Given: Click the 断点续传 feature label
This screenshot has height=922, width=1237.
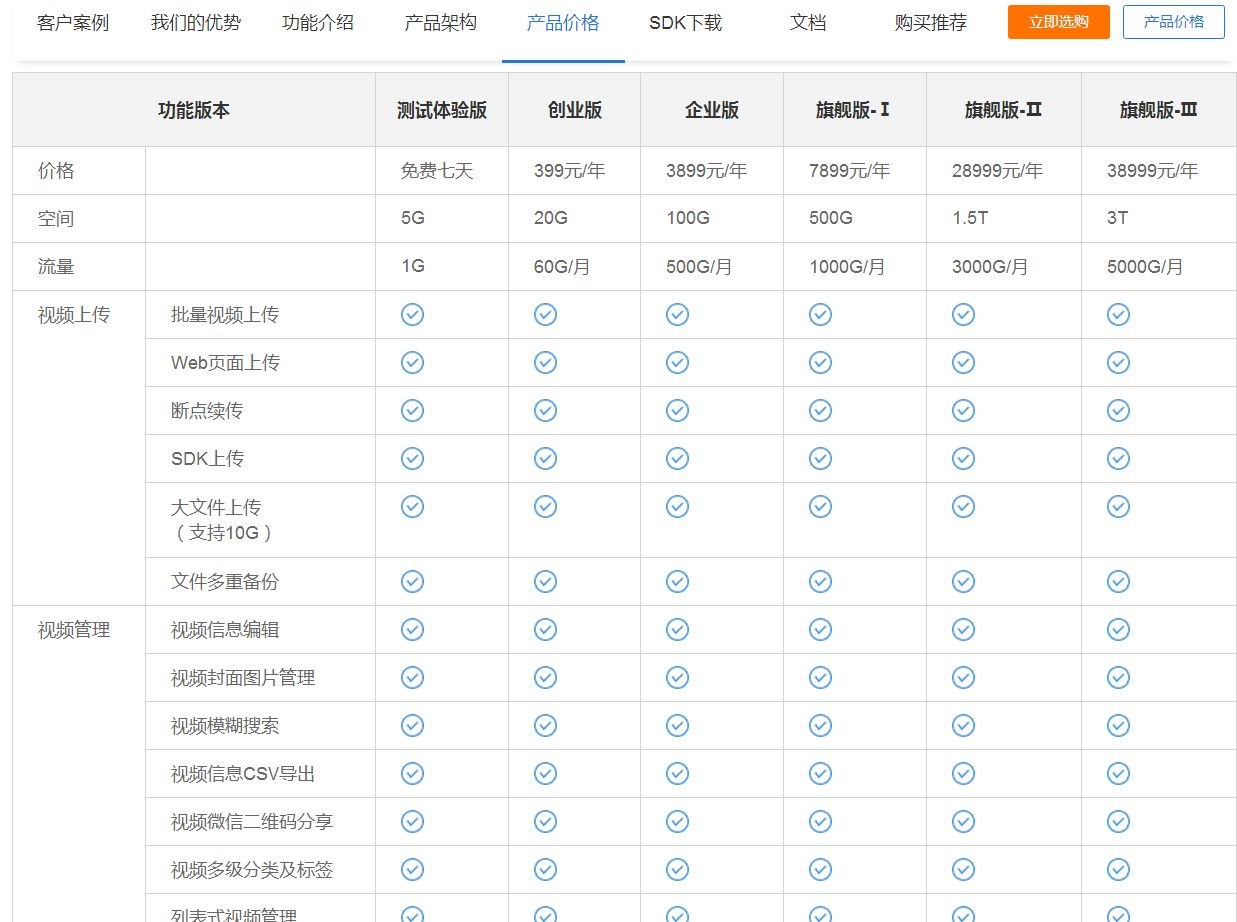Looking at the screenshot, I should click(207, 411).
